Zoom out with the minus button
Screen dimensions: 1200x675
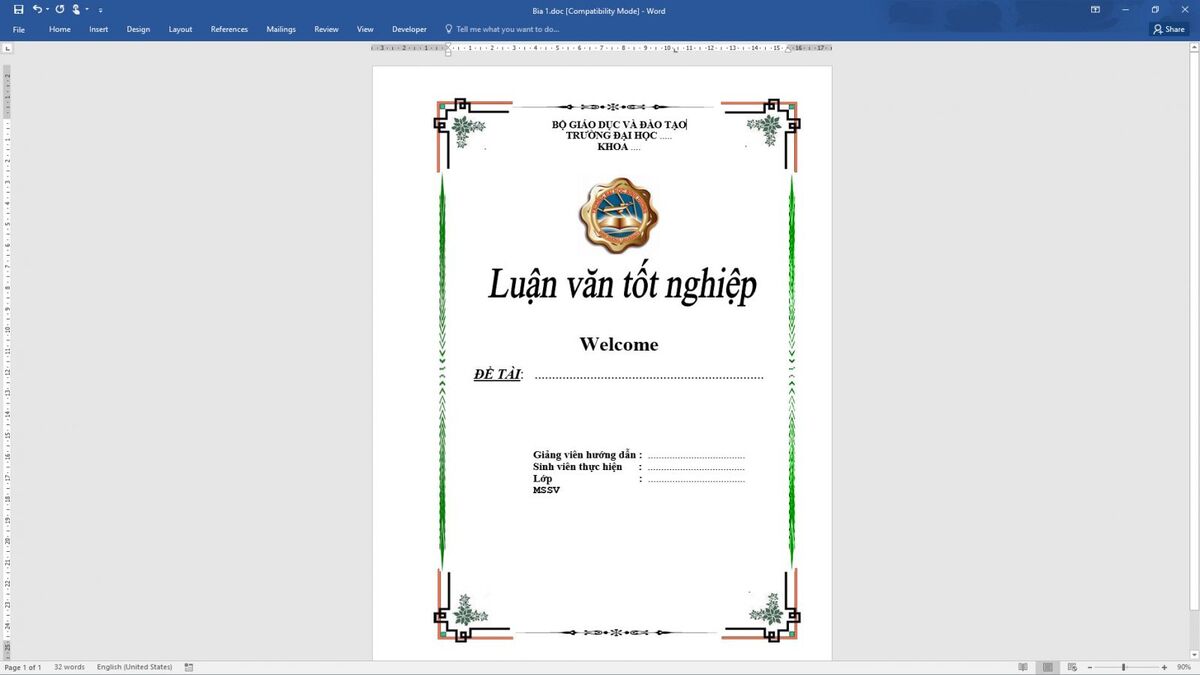1089,667
